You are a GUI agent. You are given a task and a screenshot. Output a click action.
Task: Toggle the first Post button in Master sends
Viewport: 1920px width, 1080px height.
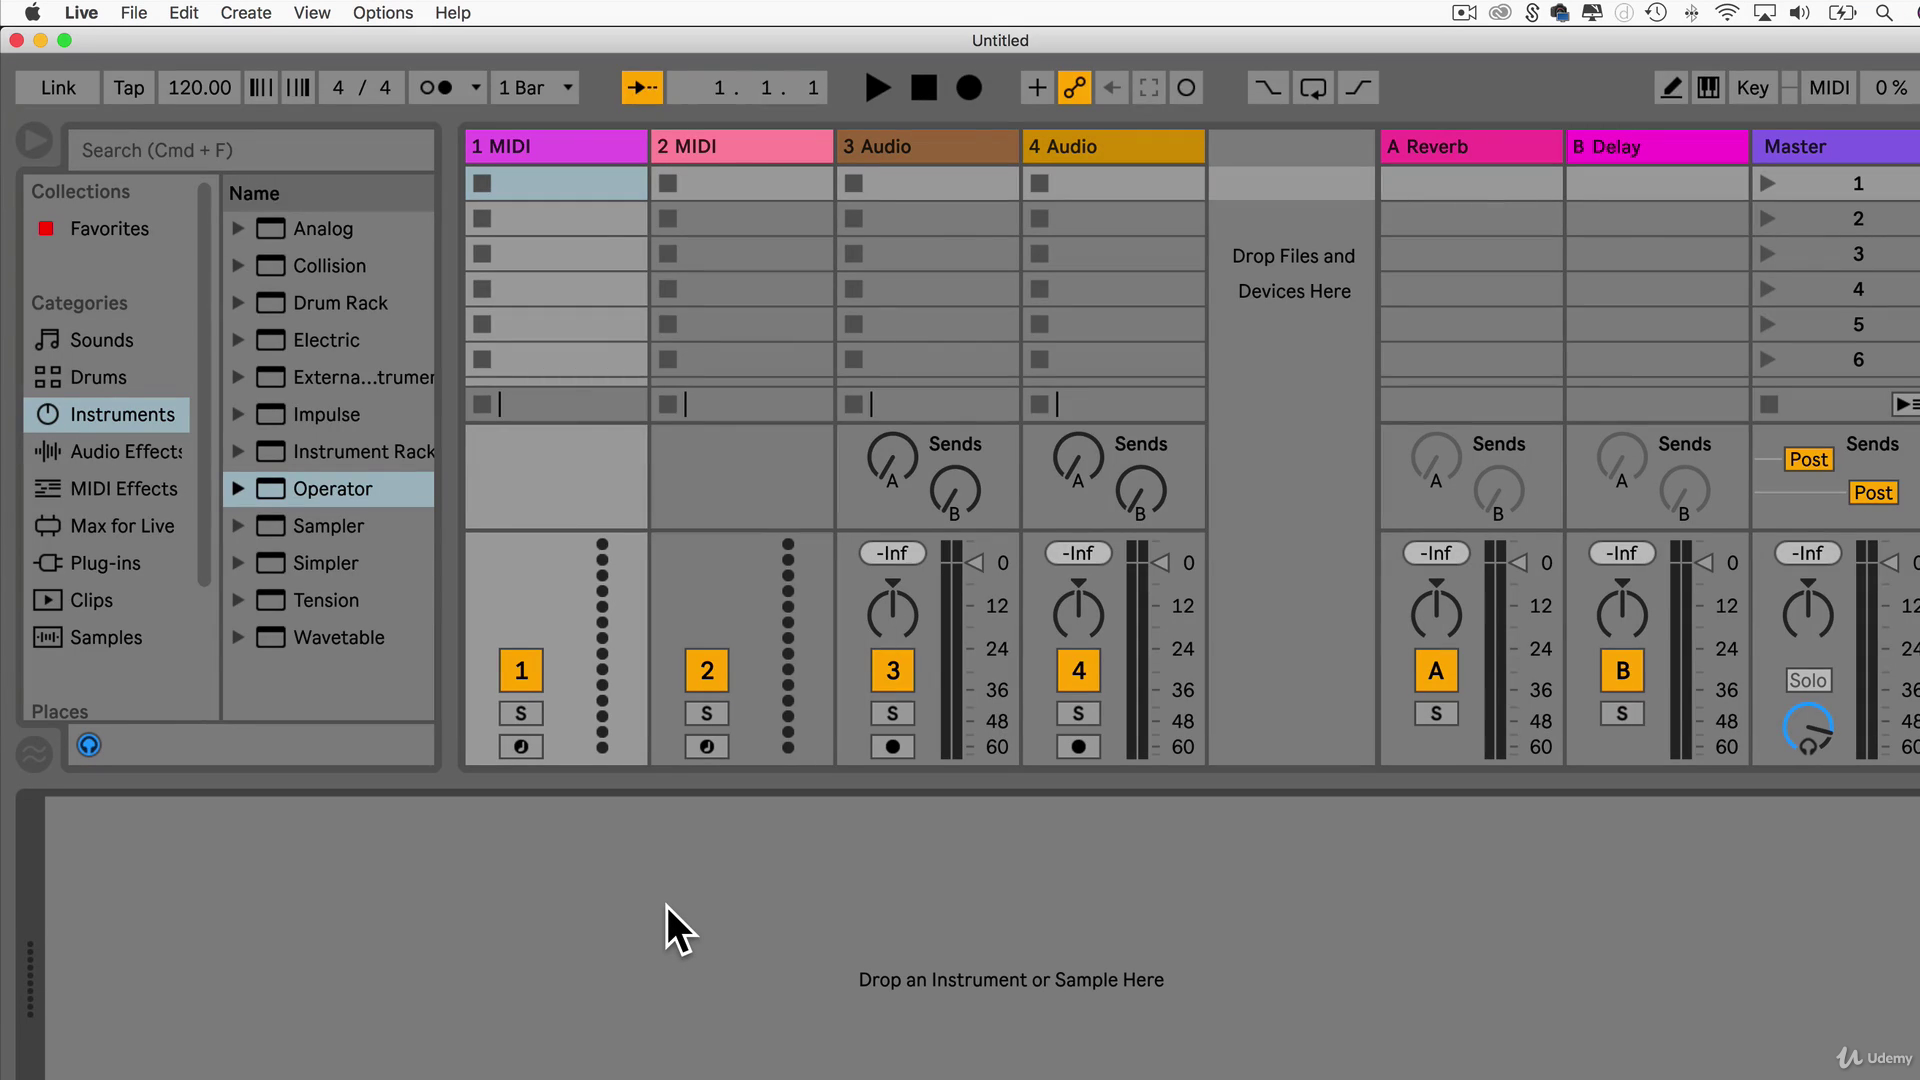(x=1809, y=459)
